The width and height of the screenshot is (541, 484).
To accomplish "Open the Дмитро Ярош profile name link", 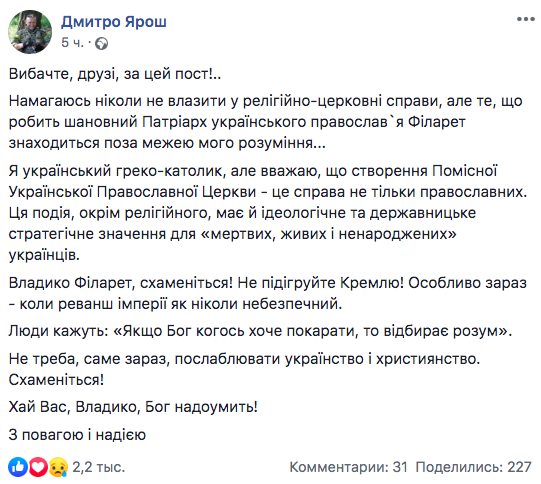I will [x=114, y=22].
